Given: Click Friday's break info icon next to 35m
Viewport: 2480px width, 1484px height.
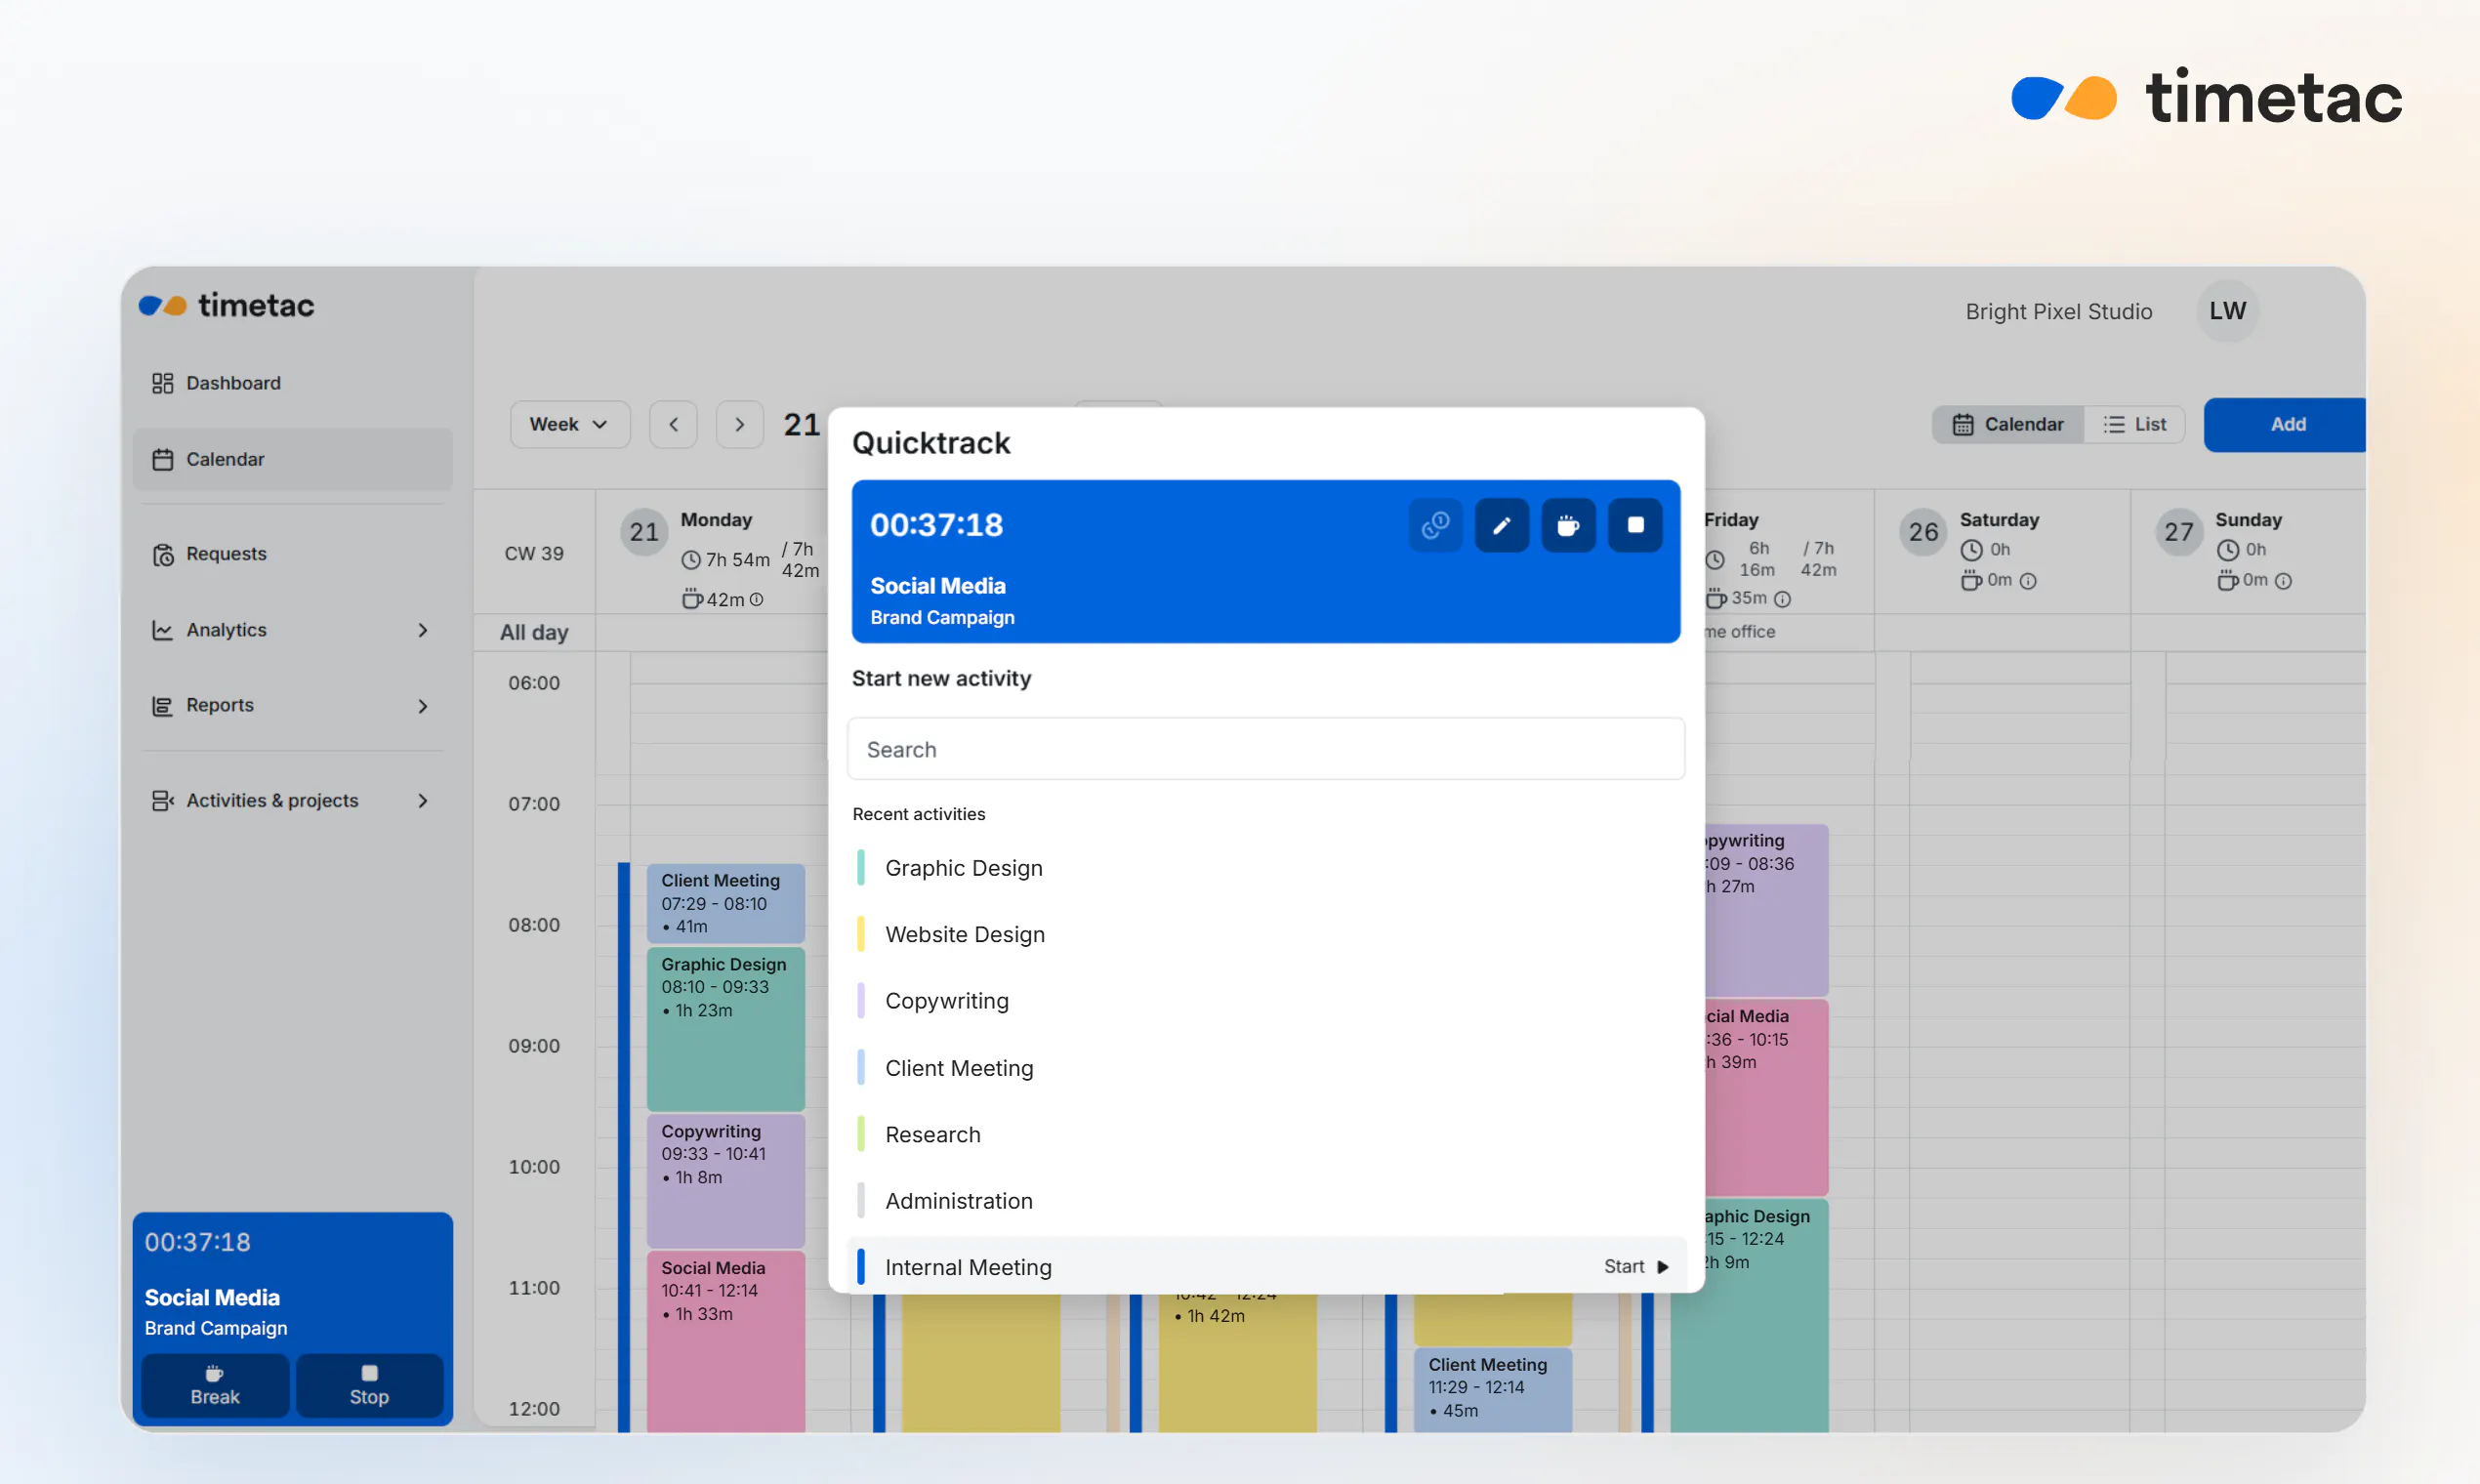Looking at the screenshot, I should click(x=1782, y=599).
